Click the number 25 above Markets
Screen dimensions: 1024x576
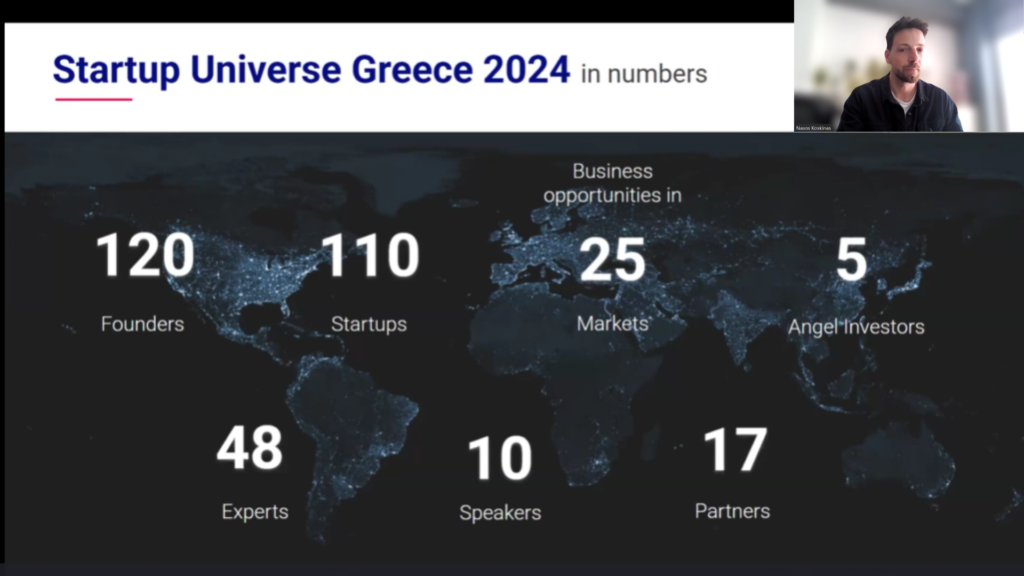coord(612,260)
